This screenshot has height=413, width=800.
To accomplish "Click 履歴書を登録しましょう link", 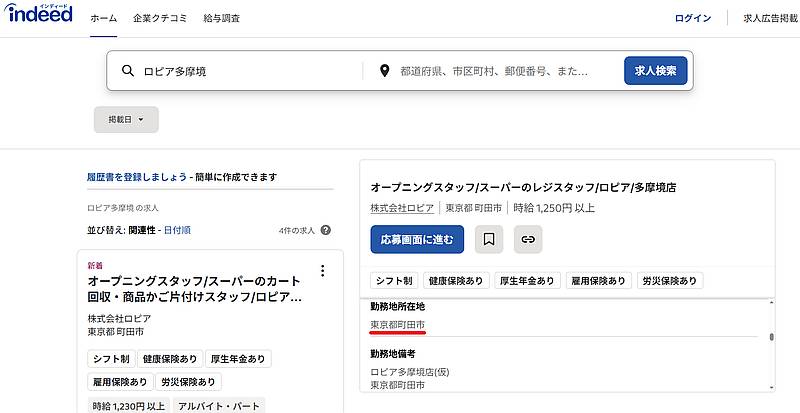I will [137, 177].
